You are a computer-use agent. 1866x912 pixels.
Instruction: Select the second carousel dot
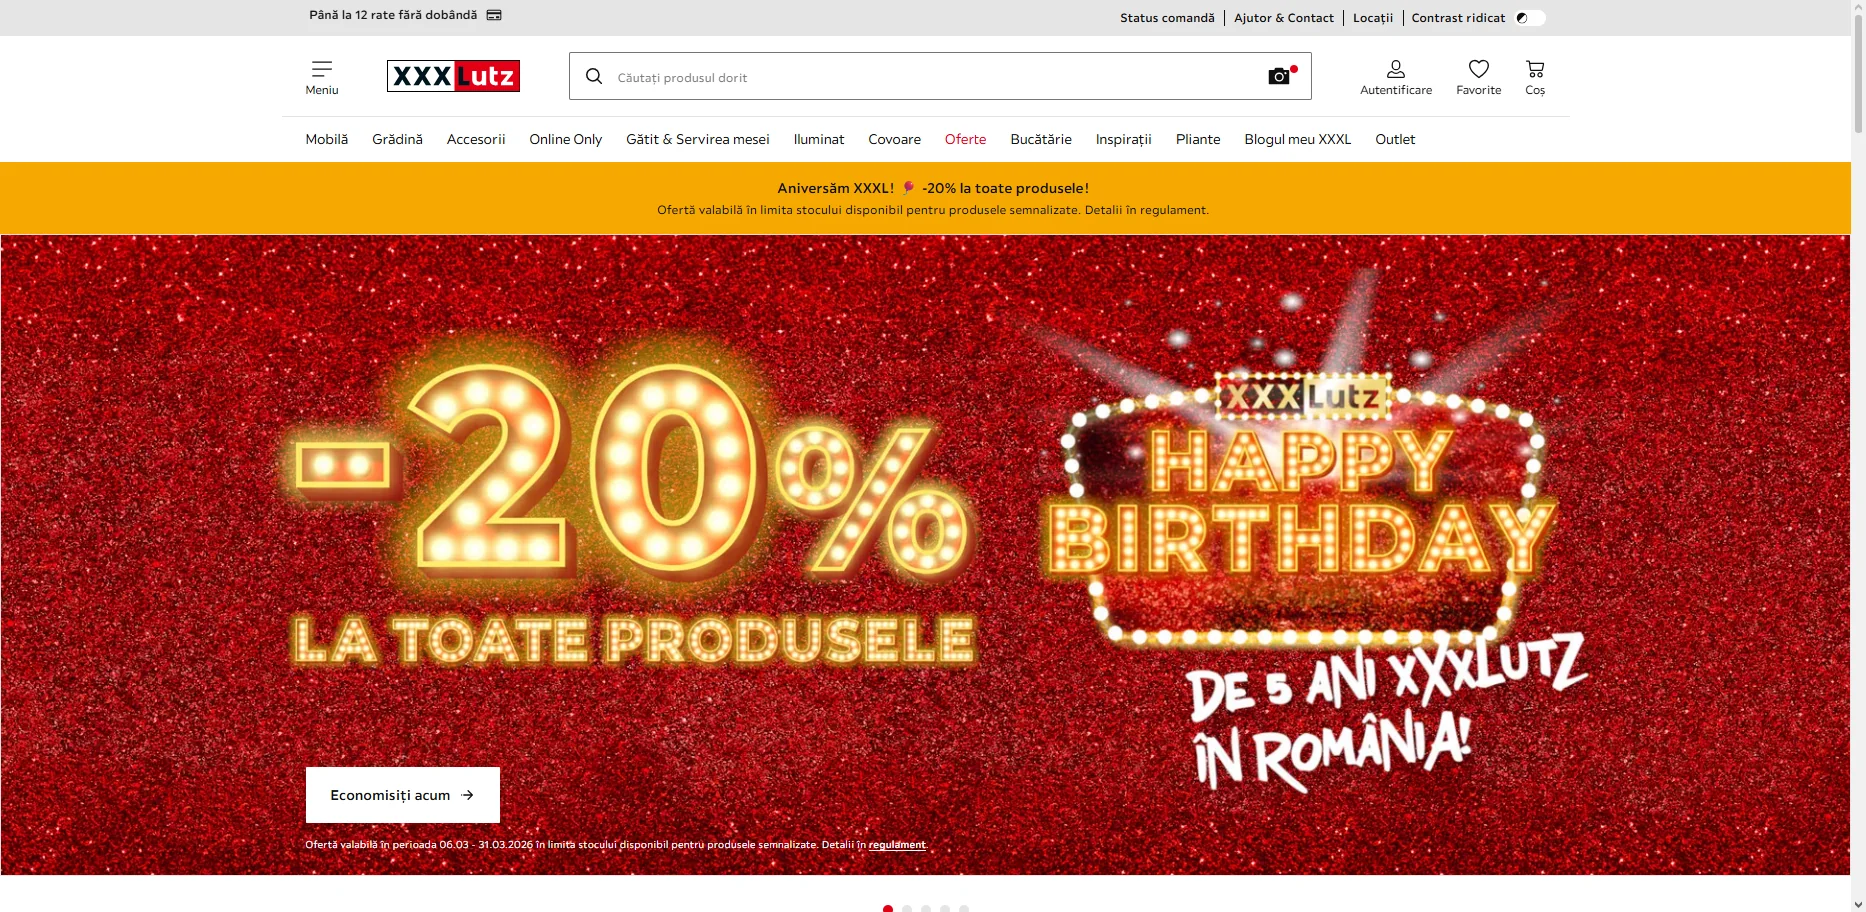907,908
